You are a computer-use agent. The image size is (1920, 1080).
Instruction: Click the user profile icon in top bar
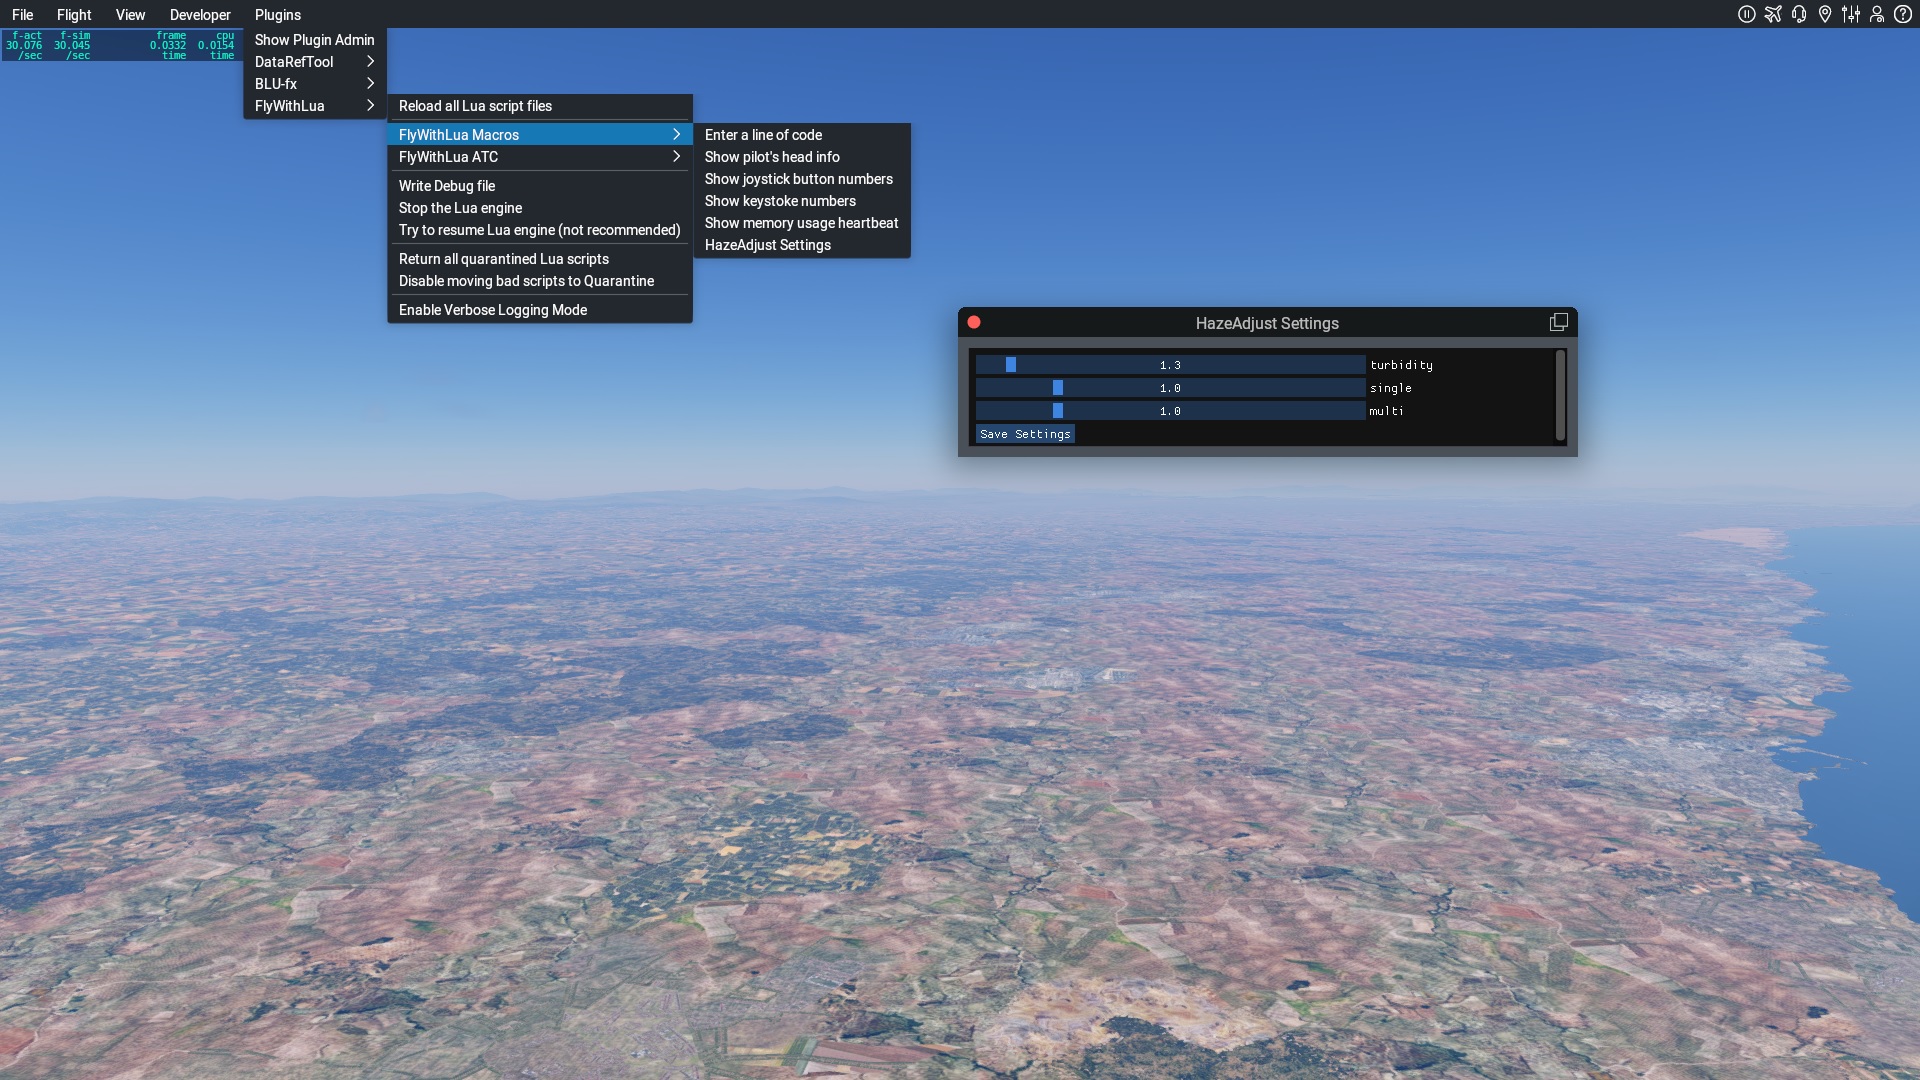click(x=1877, y=14)
